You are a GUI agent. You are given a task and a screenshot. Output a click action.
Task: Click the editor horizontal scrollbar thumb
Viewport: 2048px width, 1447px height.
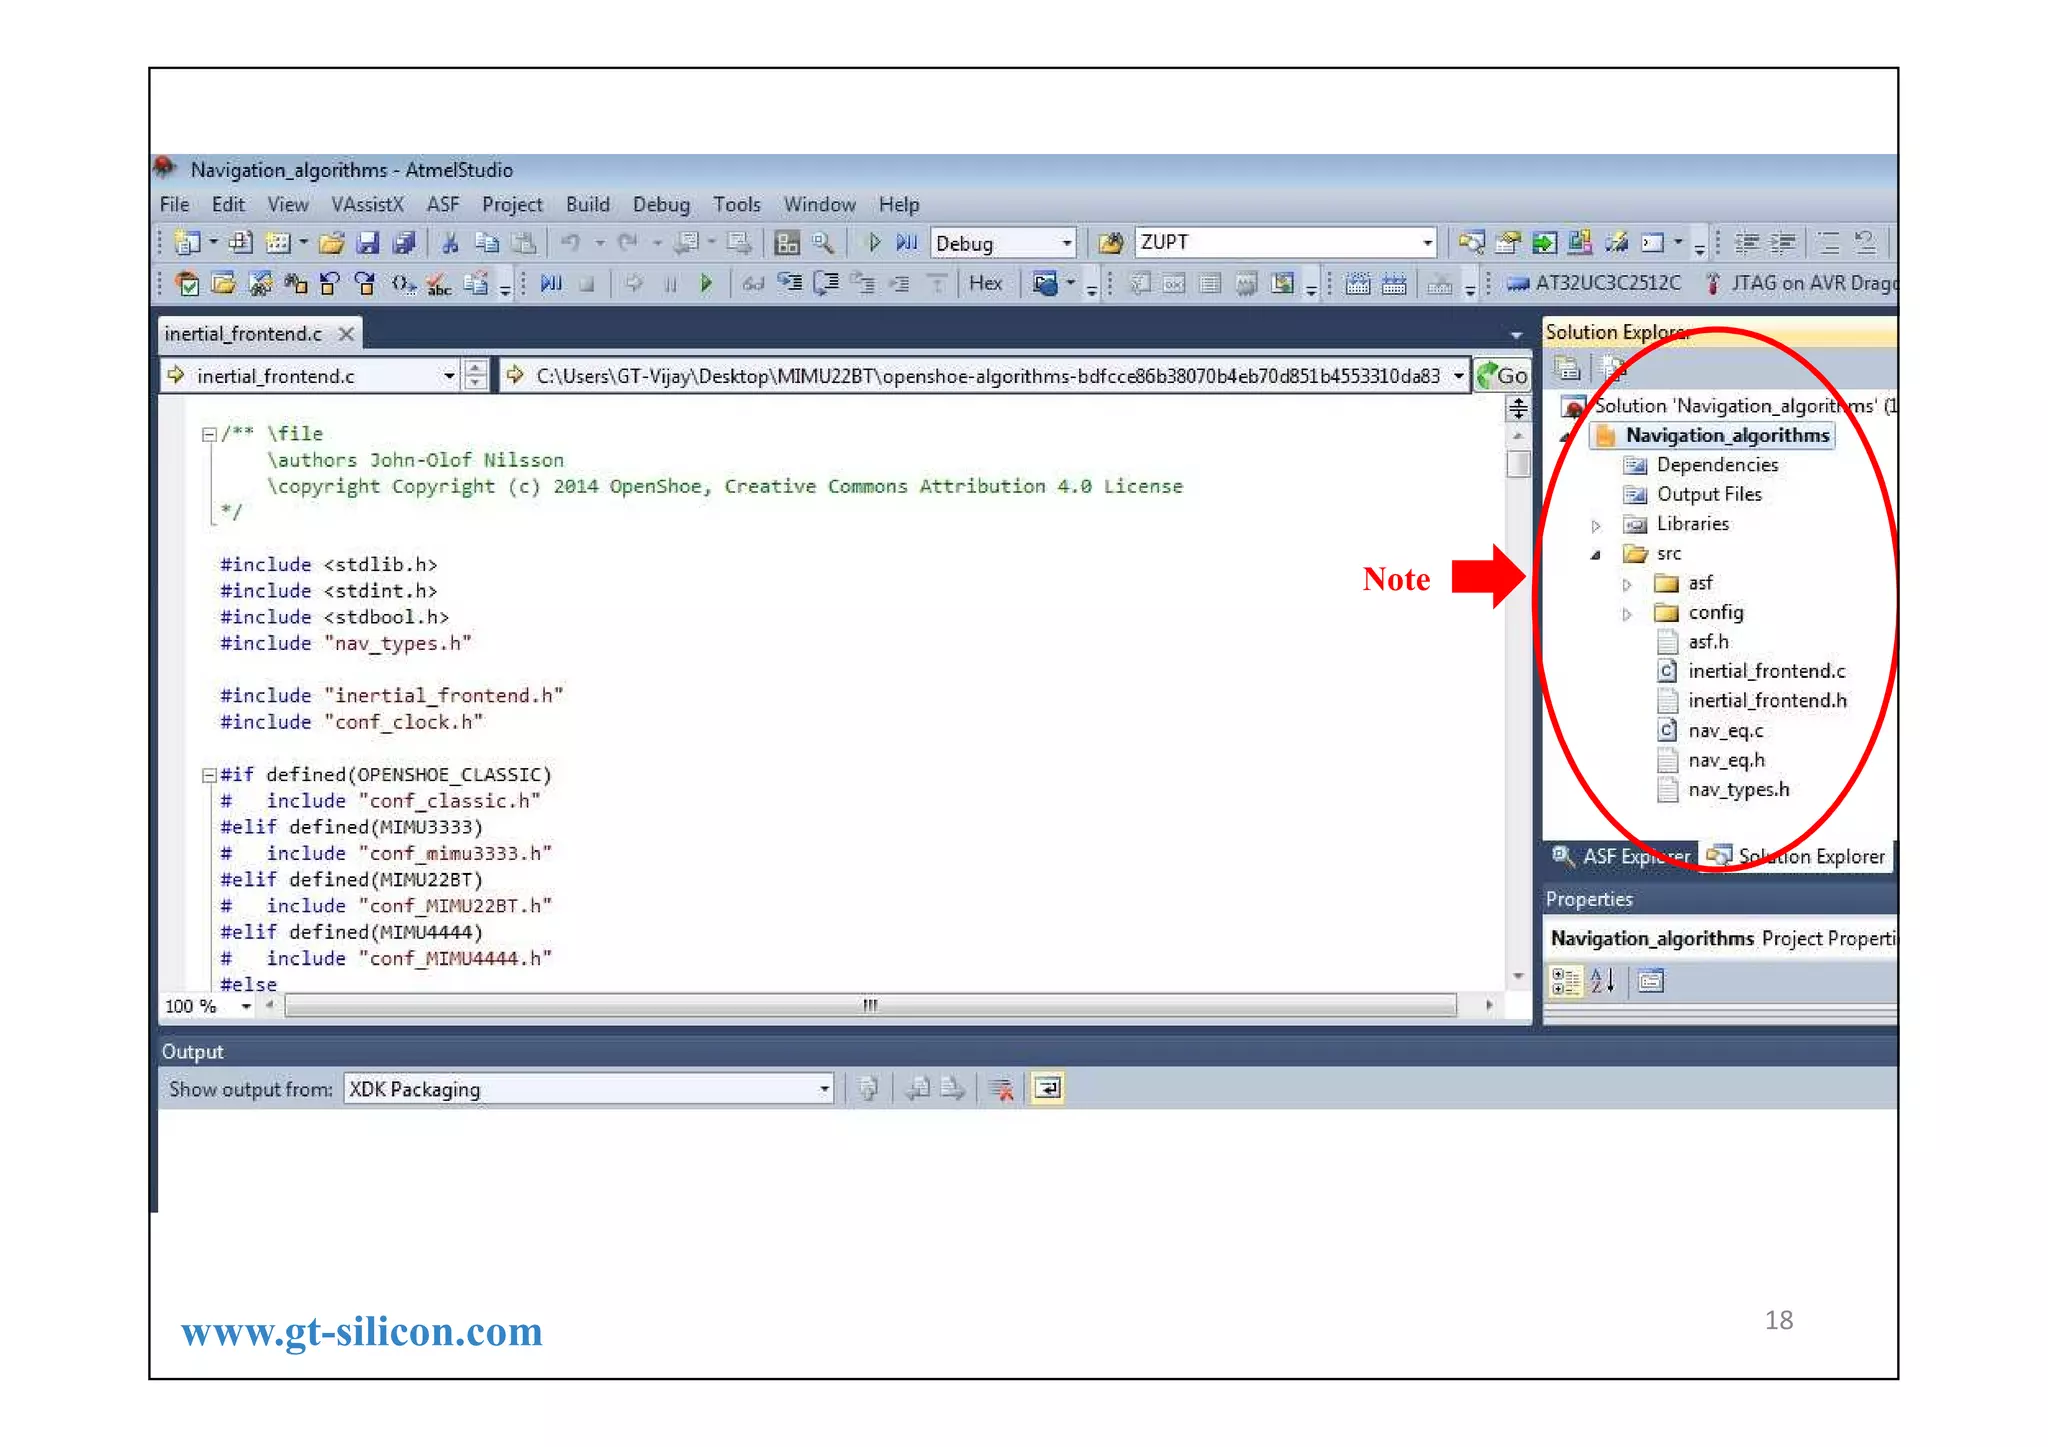[870, 1006]
